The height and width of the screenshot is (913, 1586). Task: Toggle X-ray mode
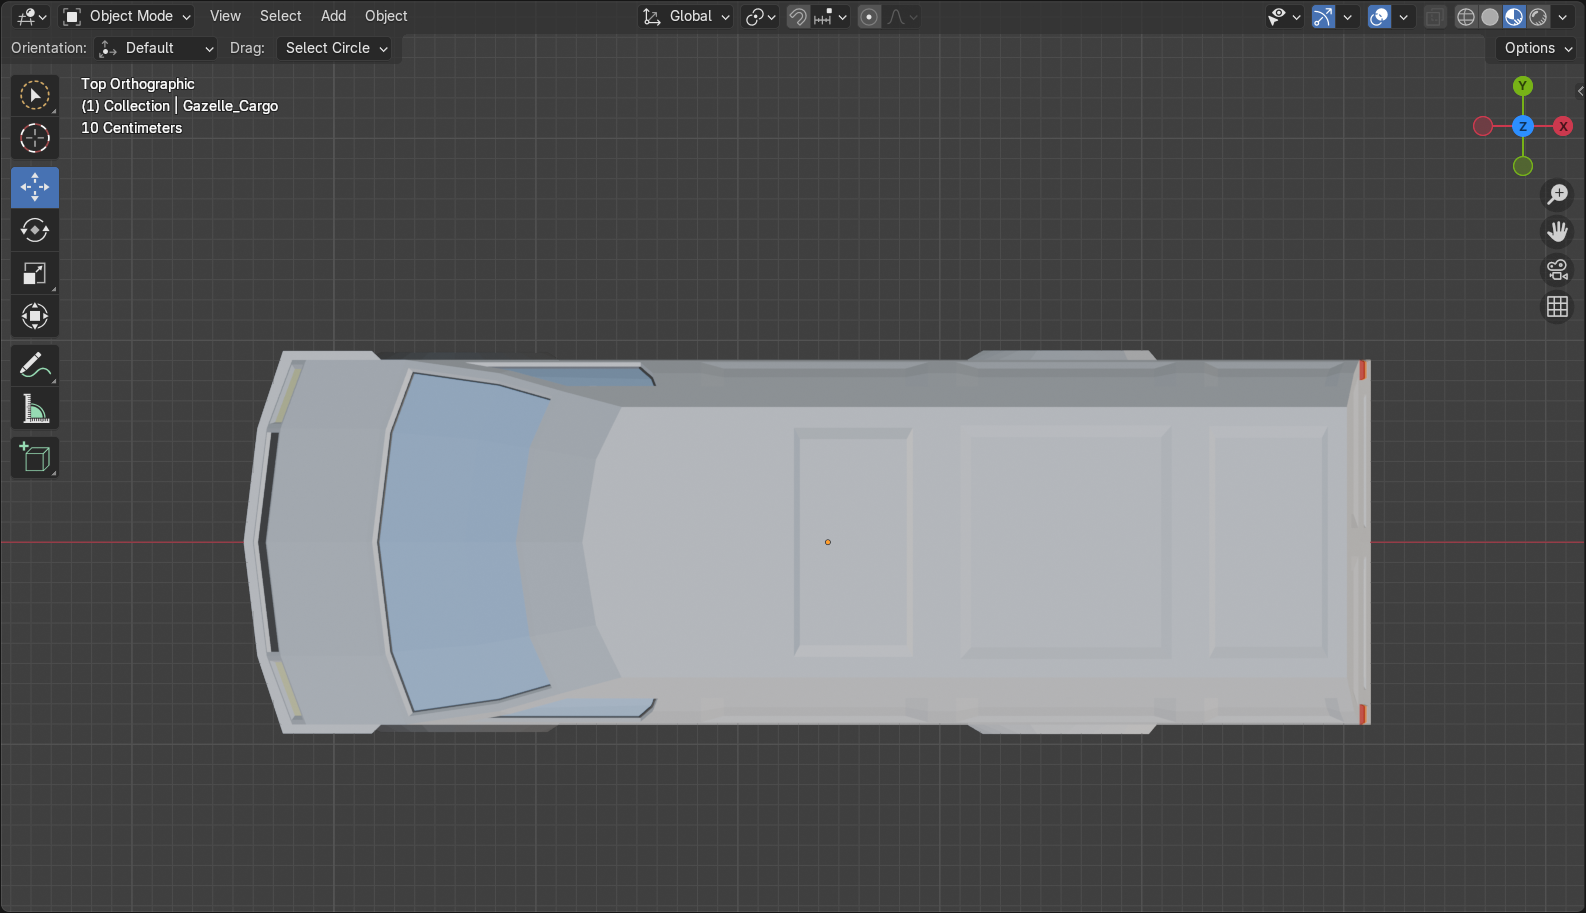click(1434, 16)
